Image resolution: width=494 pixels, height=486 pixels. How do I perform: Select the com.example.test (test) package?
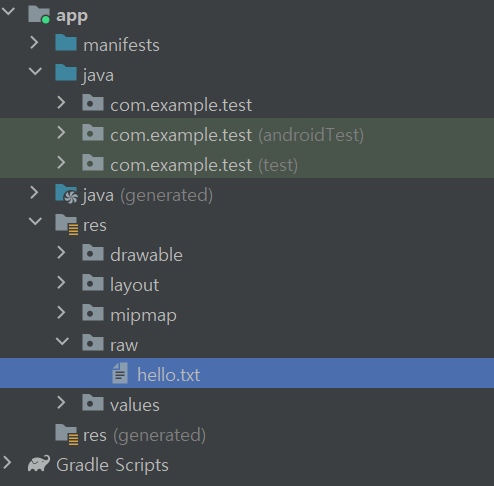point(247,163)
